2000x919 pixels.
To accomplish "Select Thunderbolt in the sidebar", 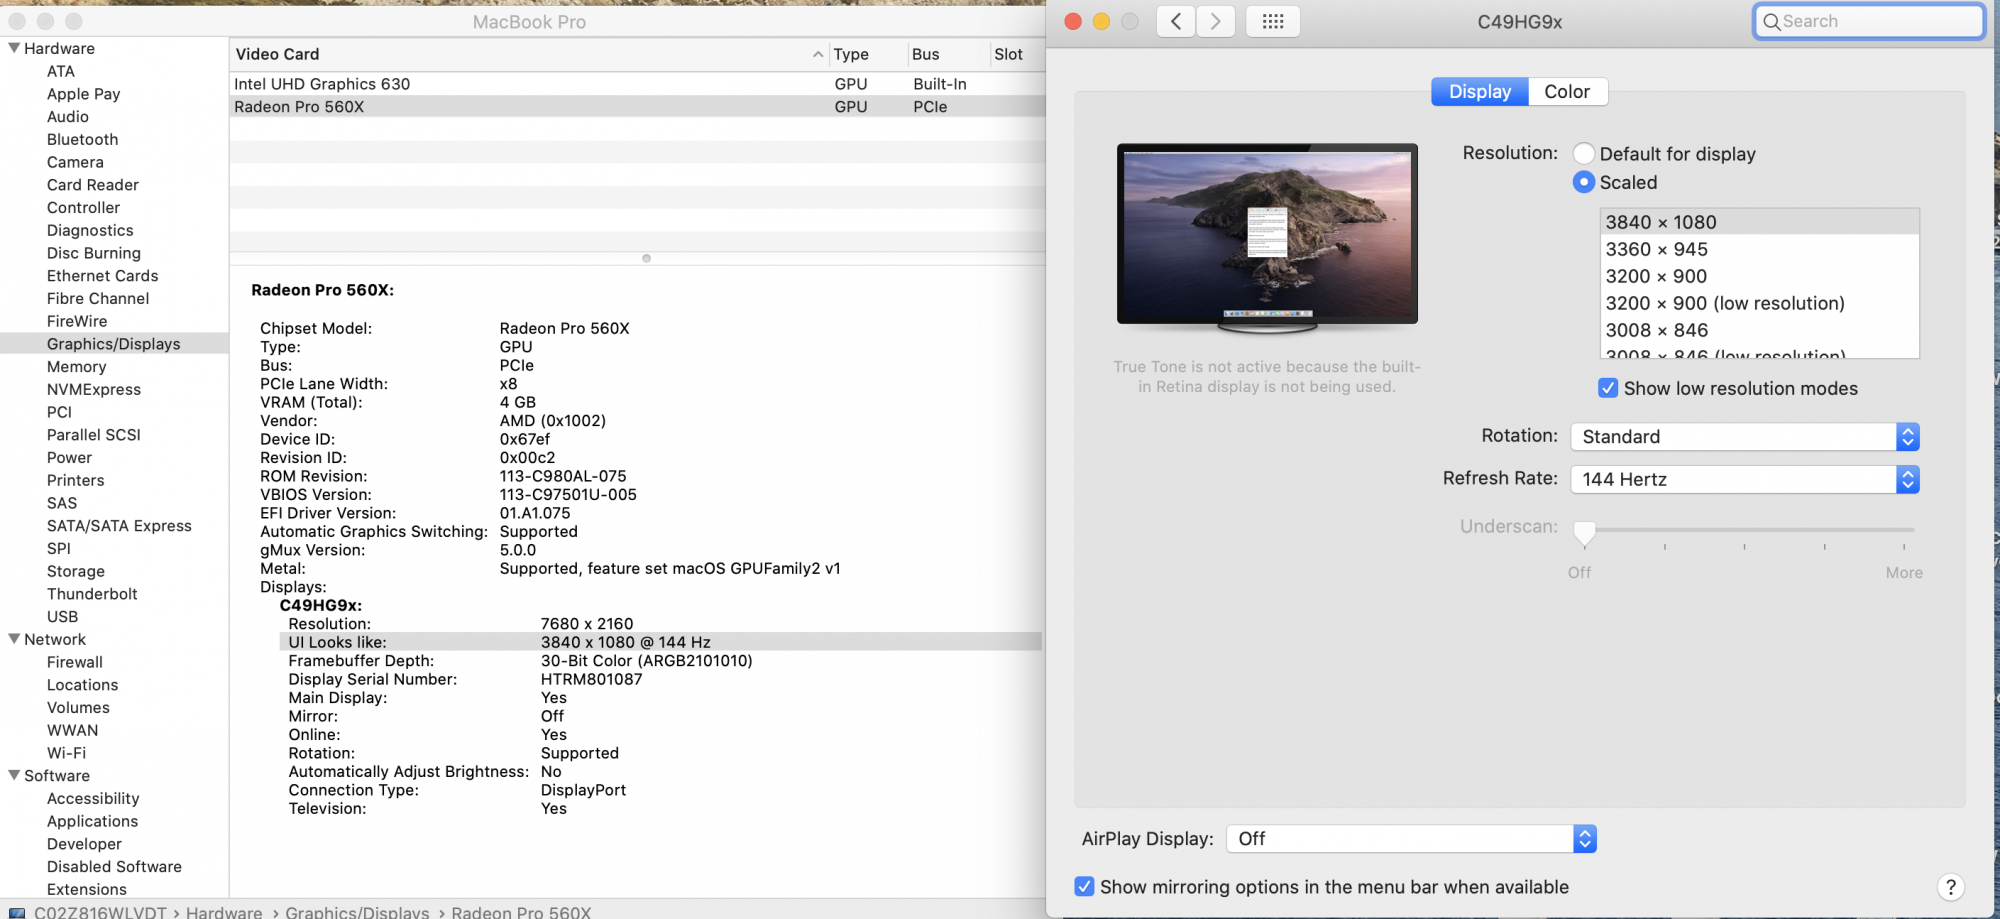I will pos(92,594).
